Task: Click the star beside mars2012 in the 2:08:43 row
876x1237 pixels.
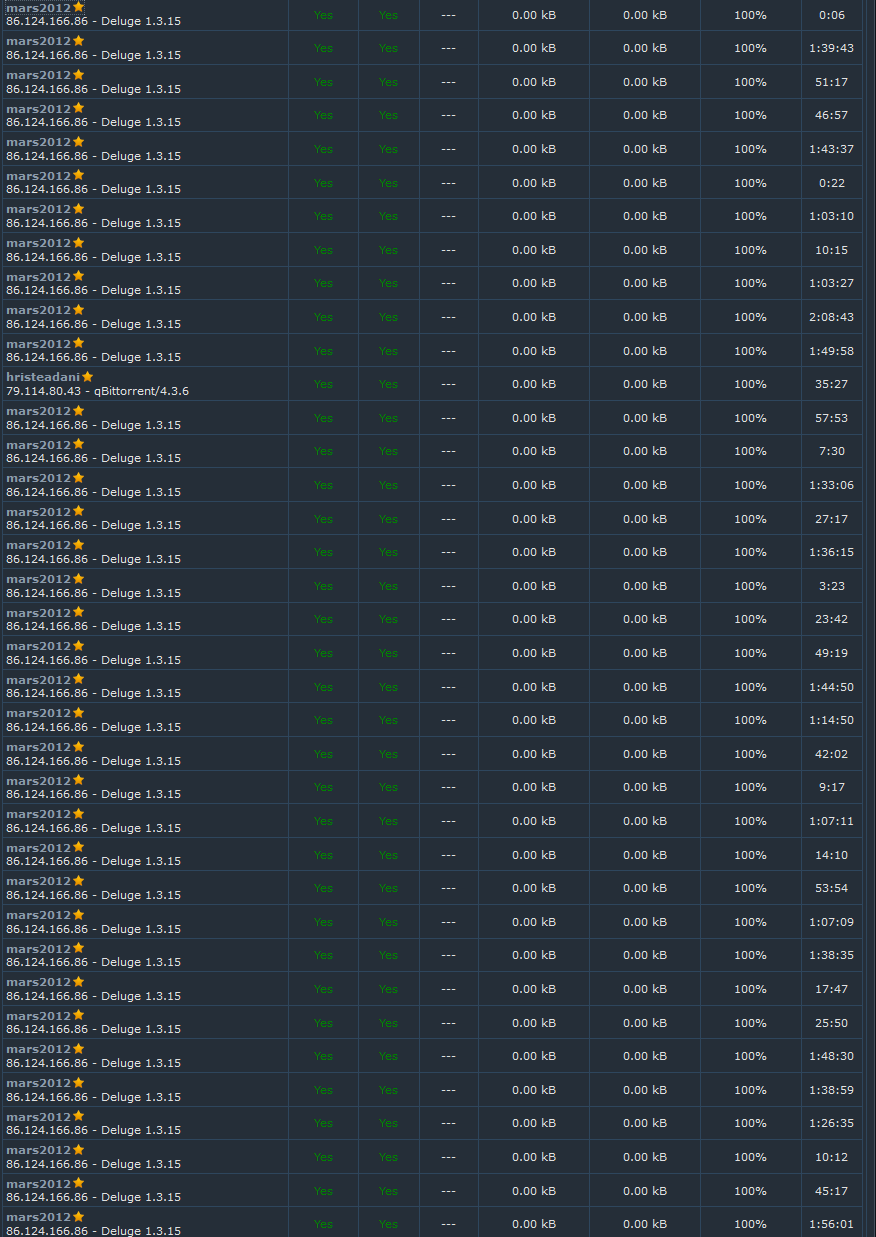Action: (x=78, y=310)
